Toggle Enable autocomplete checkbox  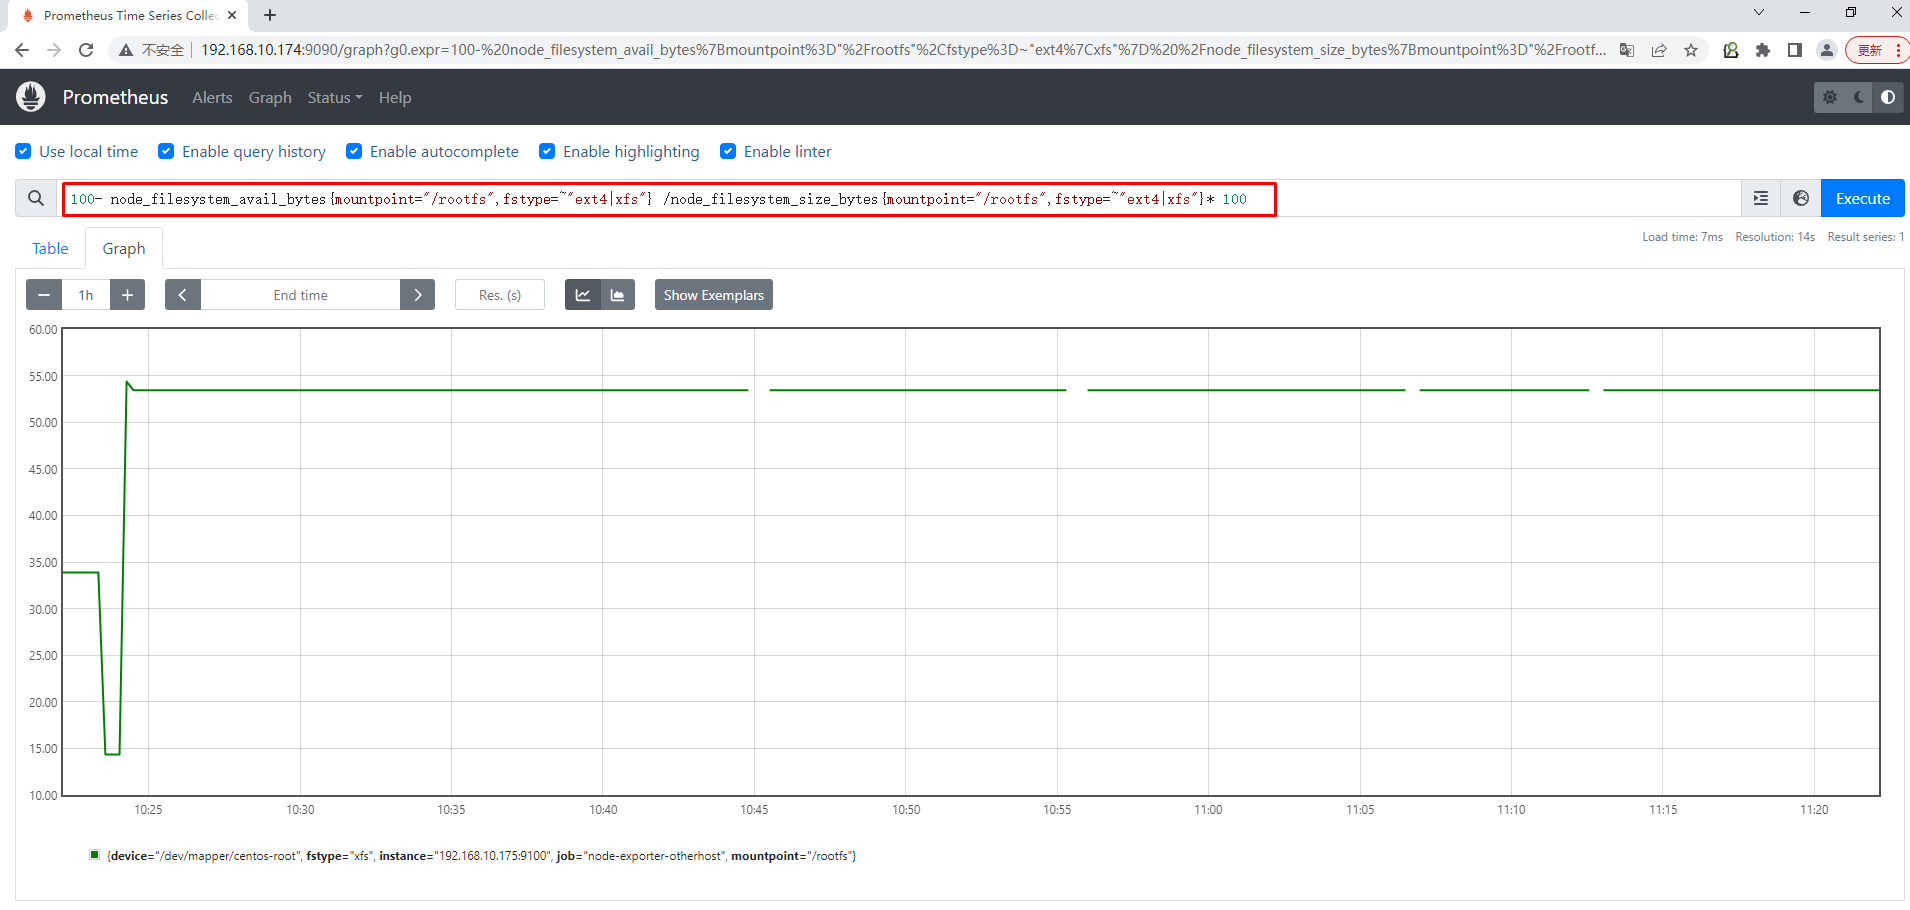pyautogui.click(x=354, y=151)
